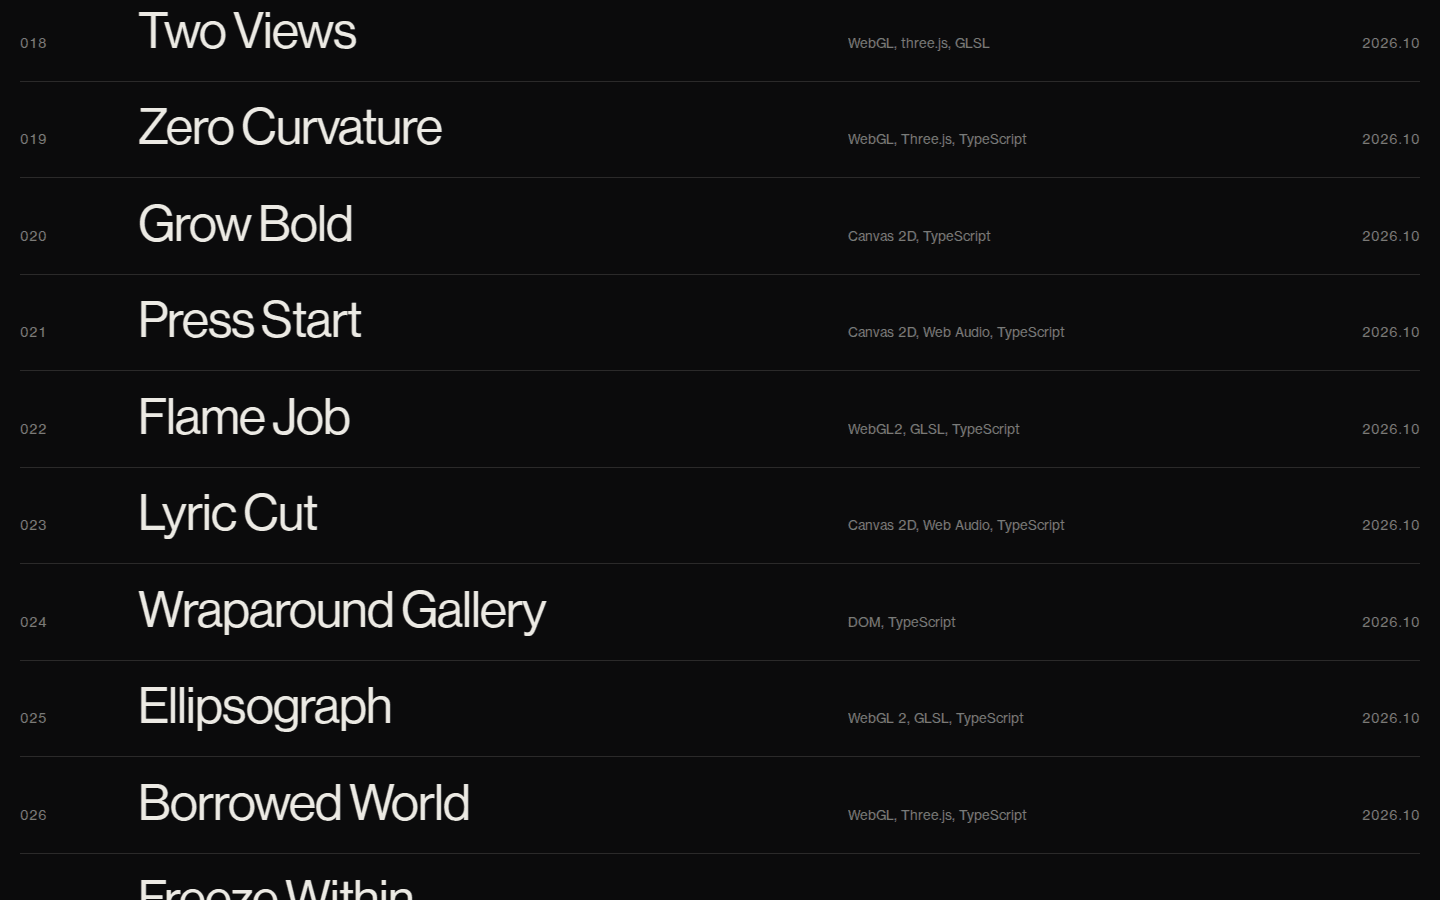Click index number 021
The image size is (1440, 900).
point(33,332)
